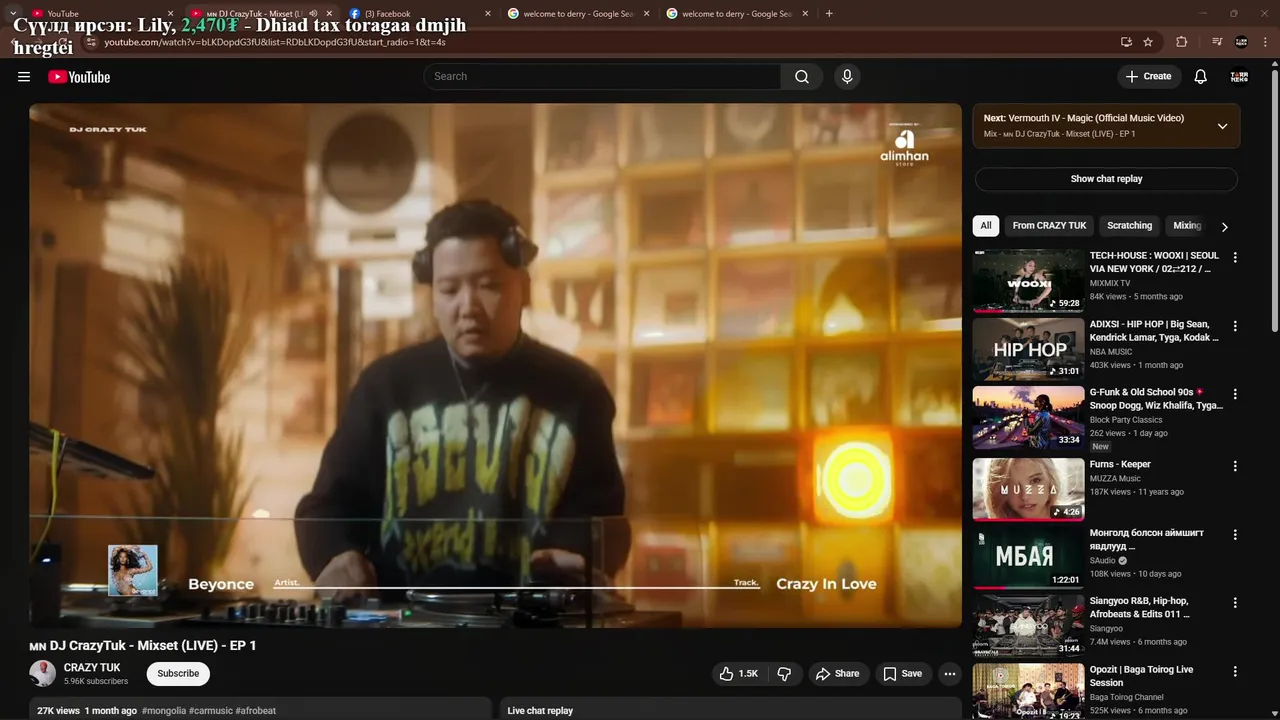Viewport: 1280px width, 720px height.
Task: Open options menu for G-Funk Old School video
Action: [1235, 395]
